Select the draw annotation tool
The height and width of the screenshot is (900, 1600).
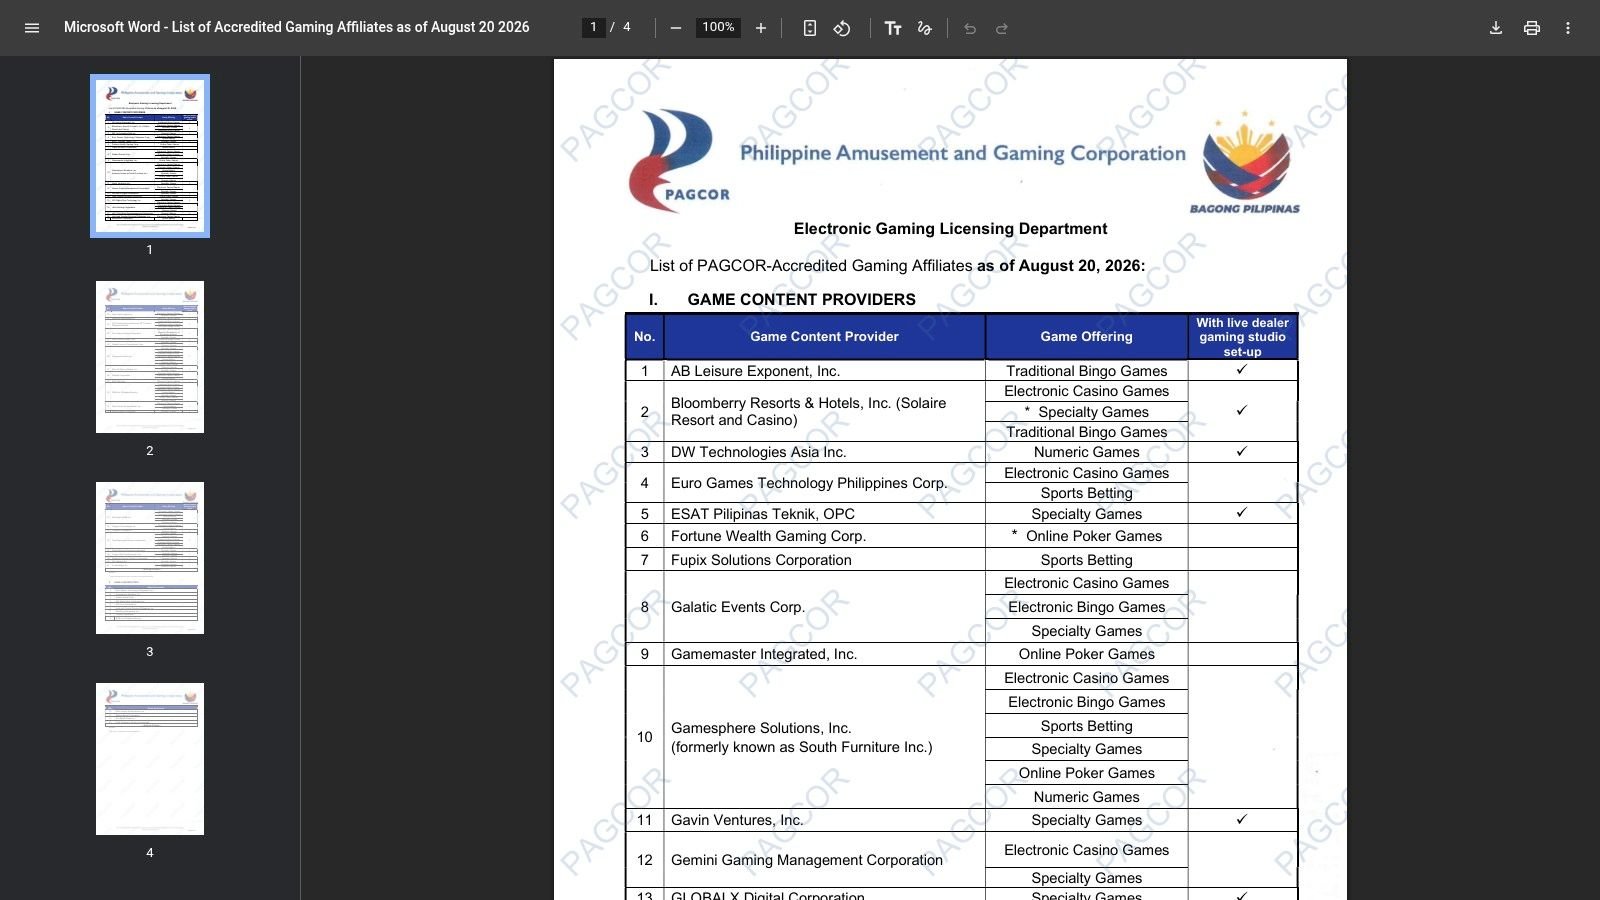[x=925, y=28]
